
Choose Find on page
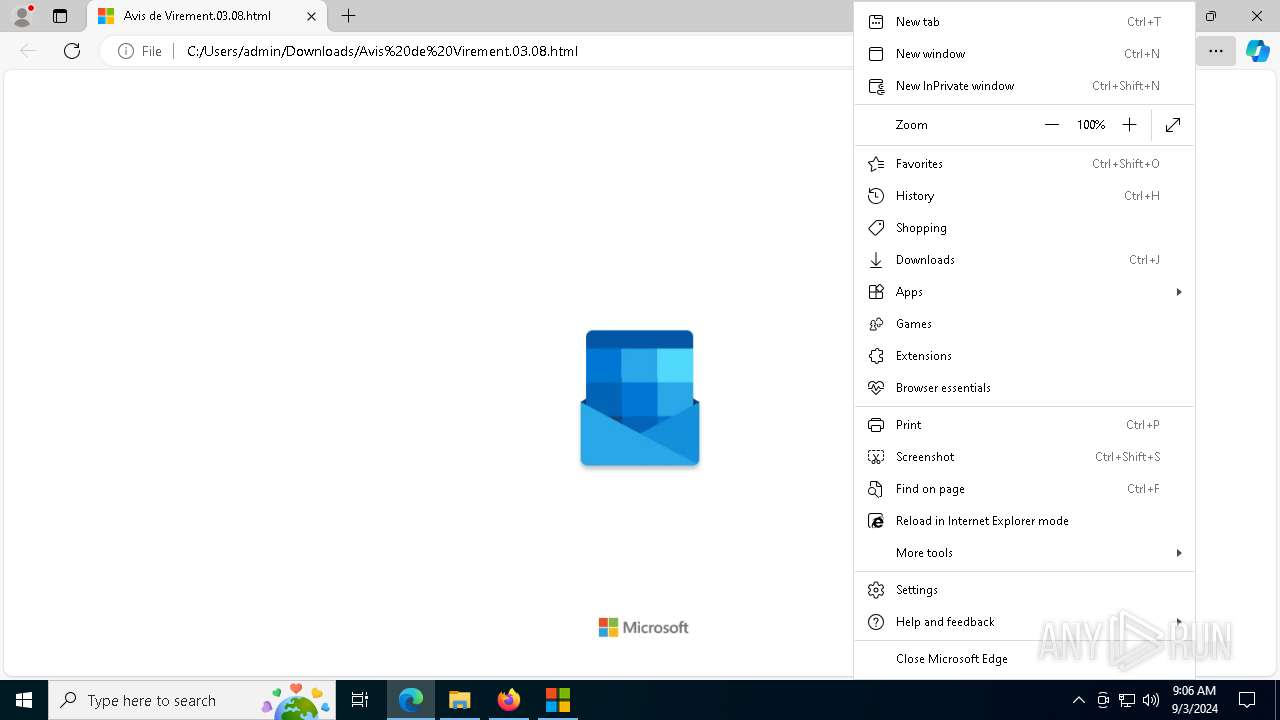click(1024, 489)
